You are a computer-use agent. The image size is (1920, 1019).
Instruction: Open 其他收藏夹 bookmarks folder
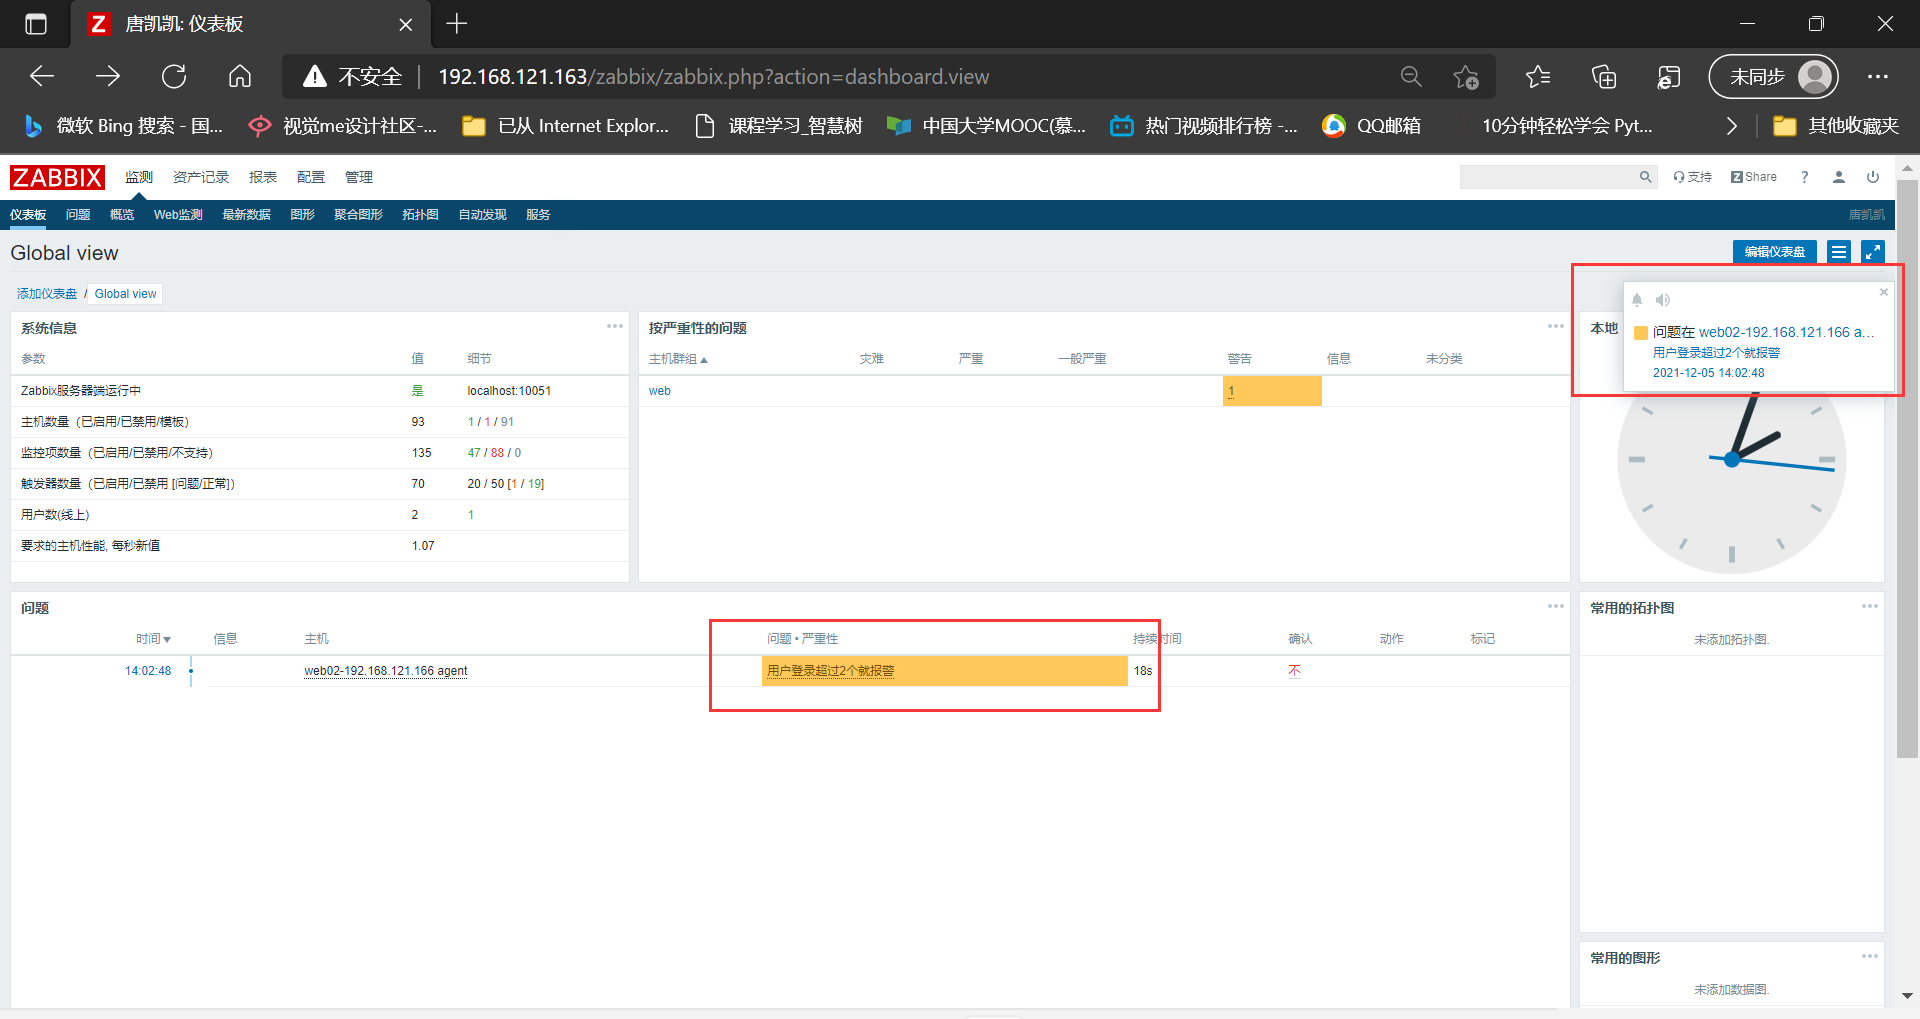1836,126
